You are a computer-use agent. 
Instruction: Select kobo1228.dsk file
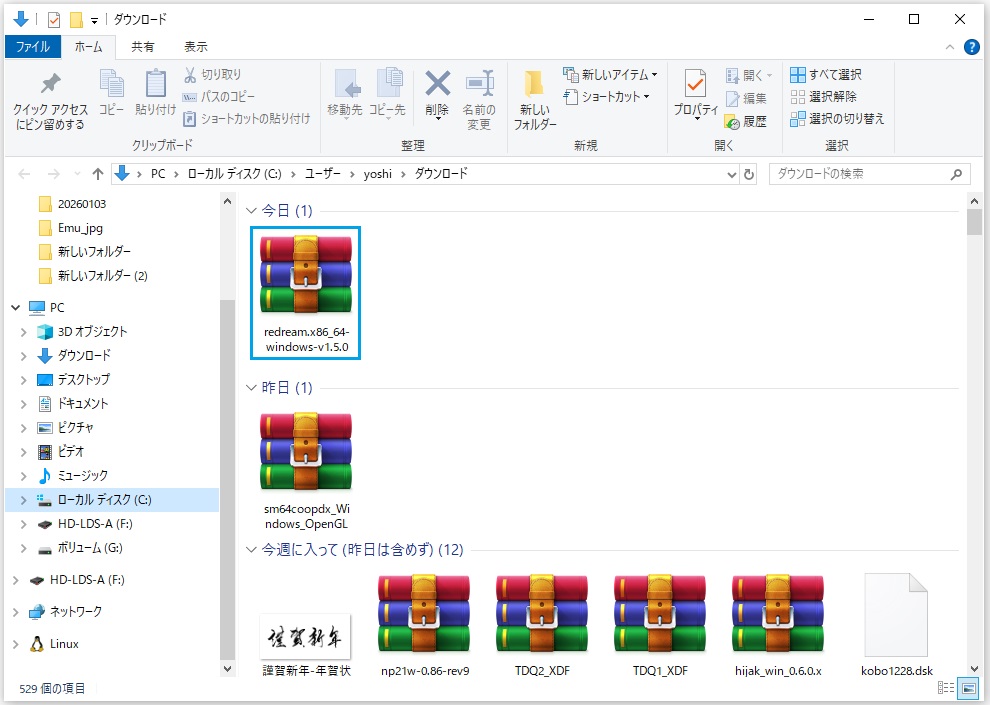coord(897,624)
